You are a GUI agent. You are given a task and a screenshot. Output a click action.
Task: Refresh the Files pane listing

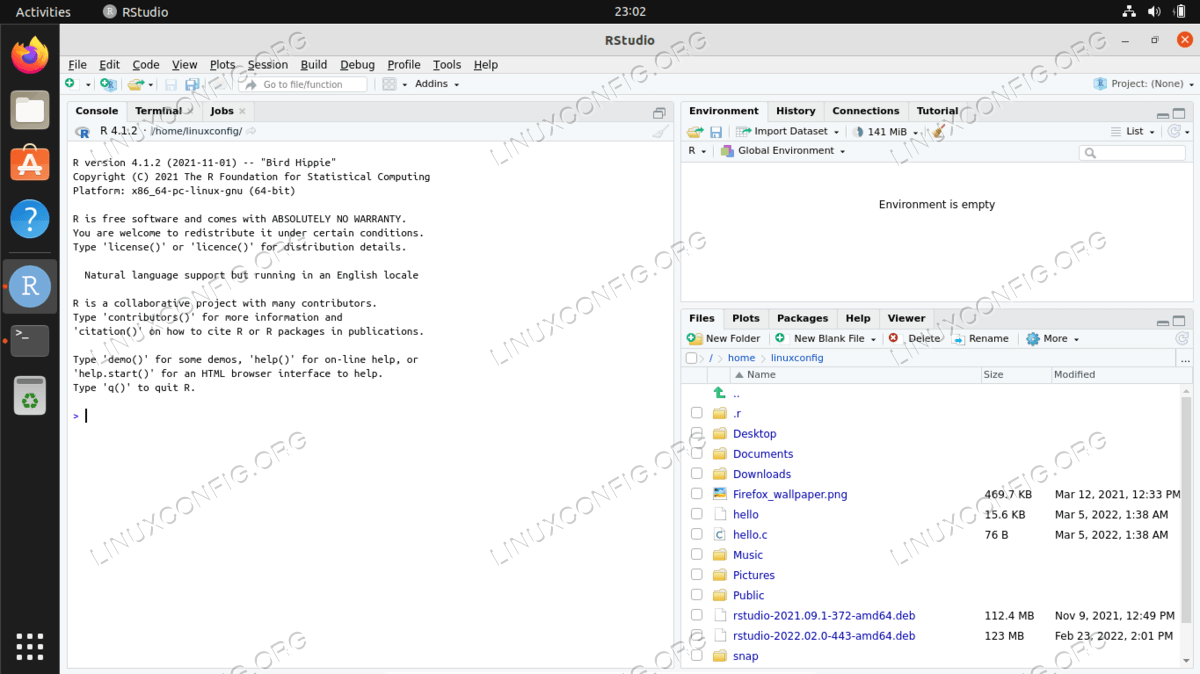click(x=1182, y=339)
